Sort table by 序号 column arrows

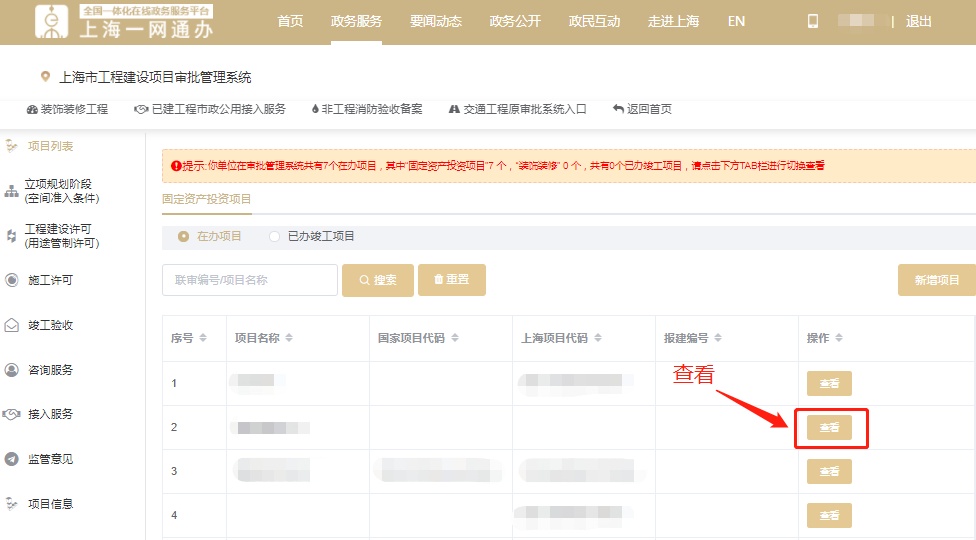pyautogui.click(x=203, y=338)
